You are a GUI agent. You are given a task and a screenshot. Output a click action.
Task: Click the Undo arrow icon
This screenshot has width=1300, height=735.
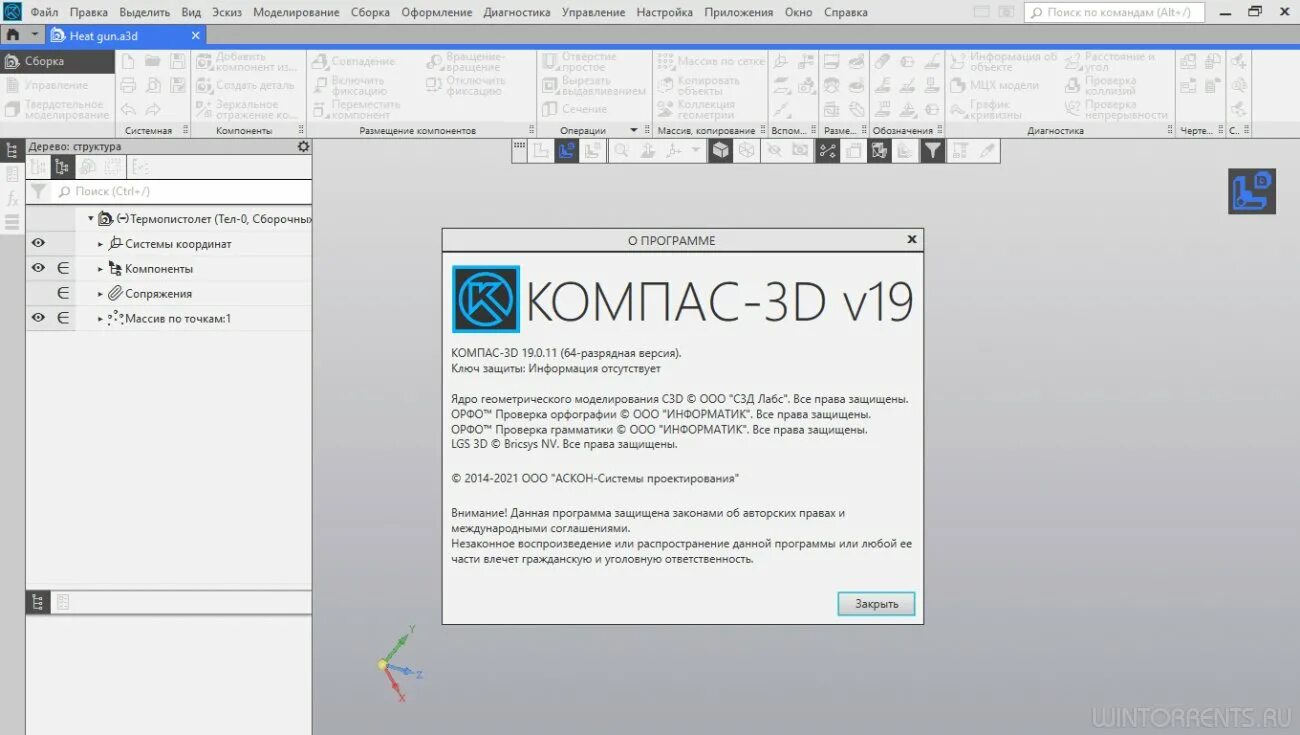click(x=128, y=109)
